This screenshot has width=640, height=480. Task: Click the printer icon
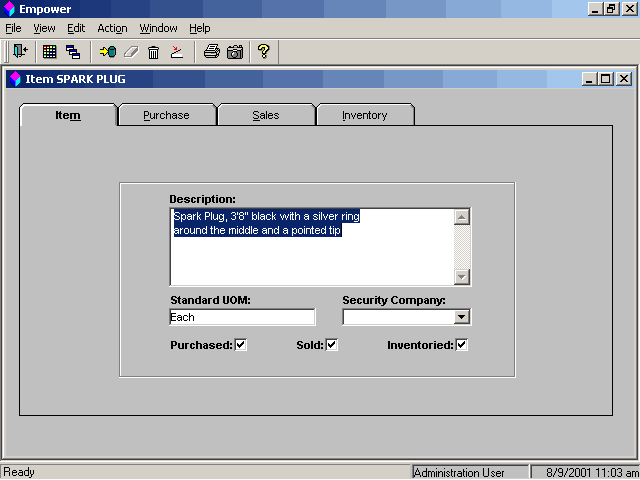(212, 52)
